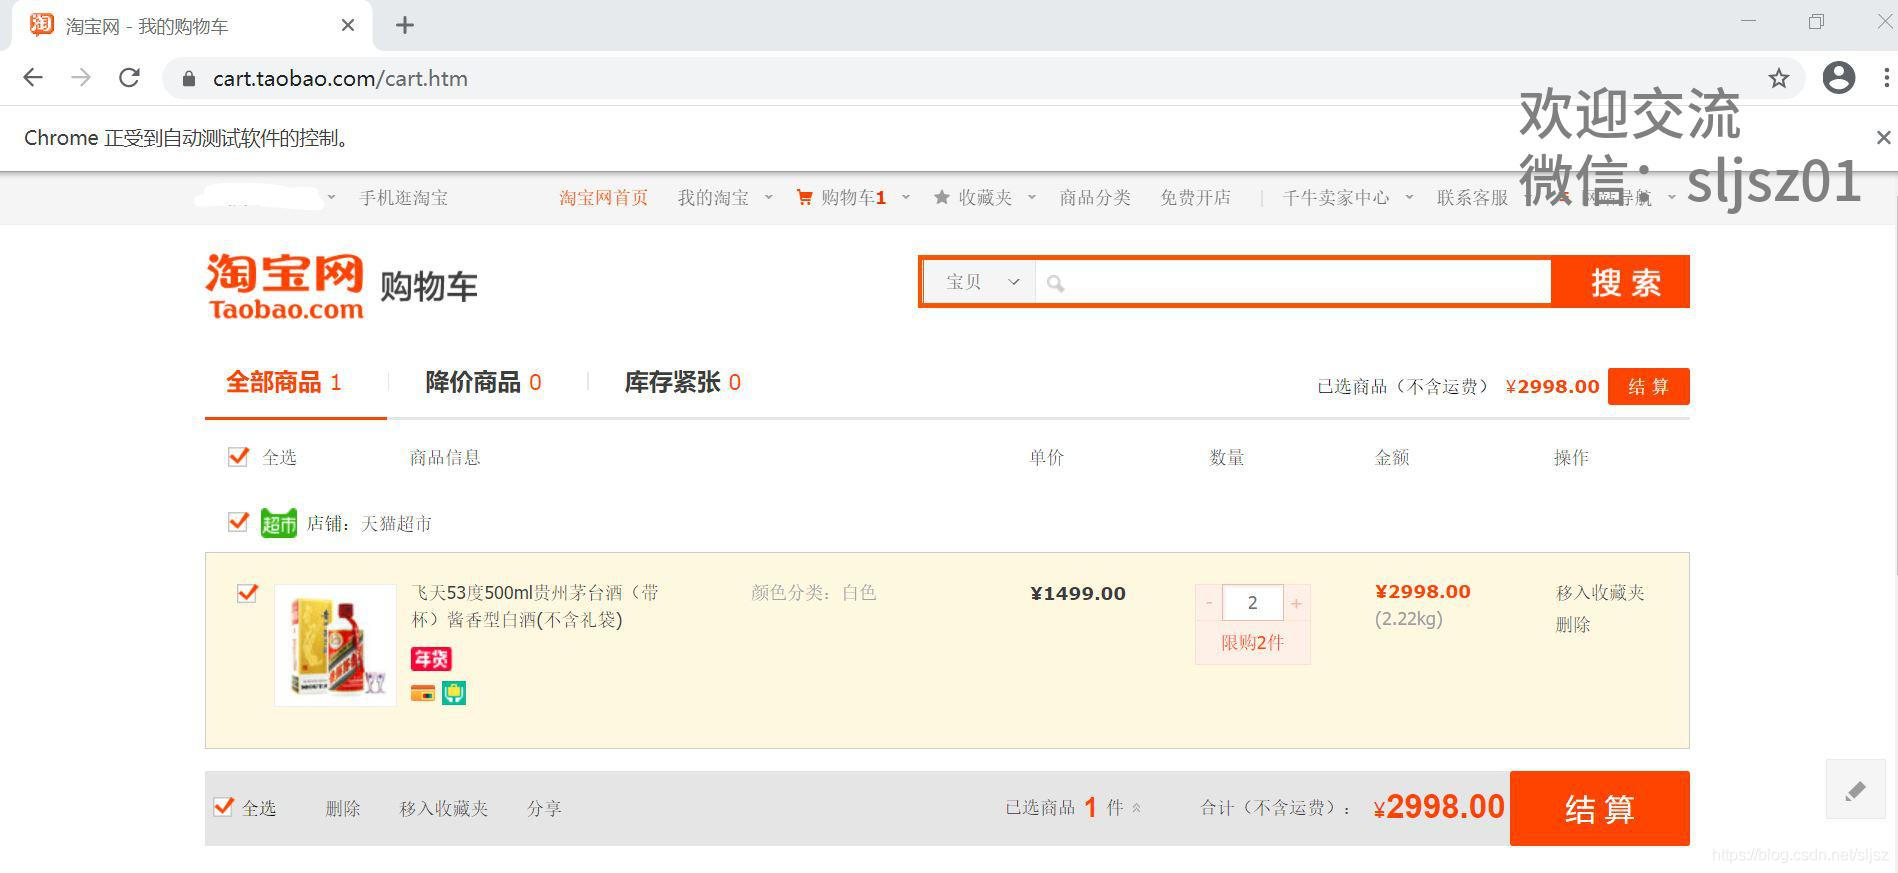This screenshot has width=1898, height=873.
Task: Move the 茅台酒 item to favorites from its row
Action: 1600,593
